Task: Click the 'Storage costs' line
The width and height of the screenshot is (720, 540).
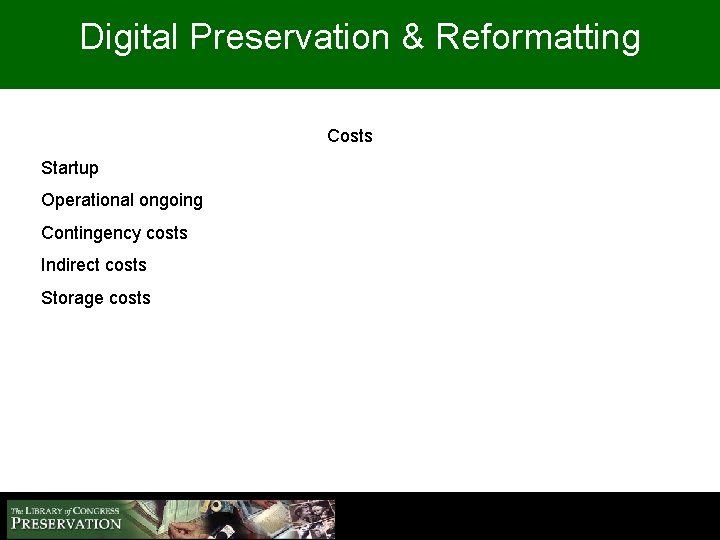Action: coord(96,298)
